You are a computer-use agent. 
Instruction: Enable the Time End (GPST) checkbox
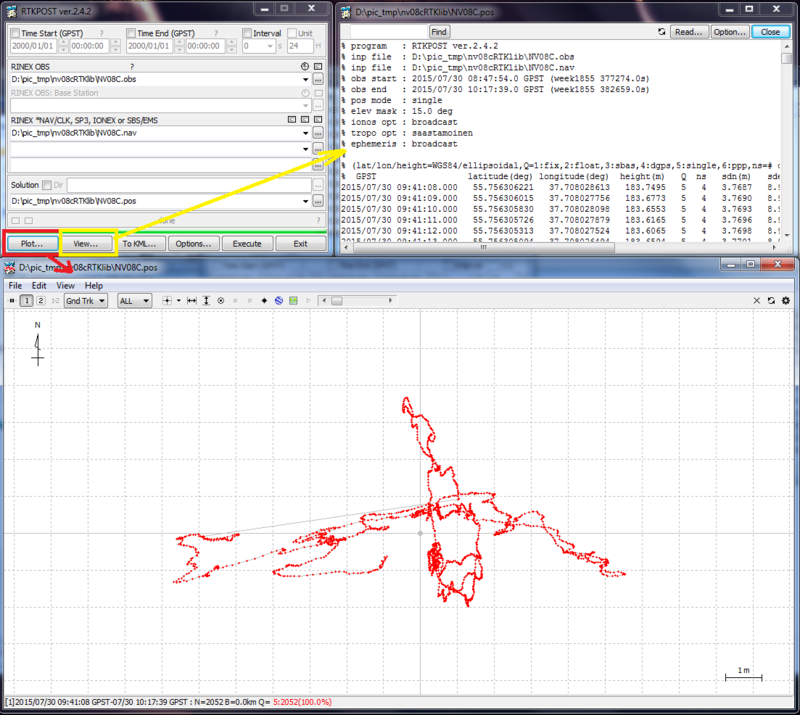pos(132,33)
